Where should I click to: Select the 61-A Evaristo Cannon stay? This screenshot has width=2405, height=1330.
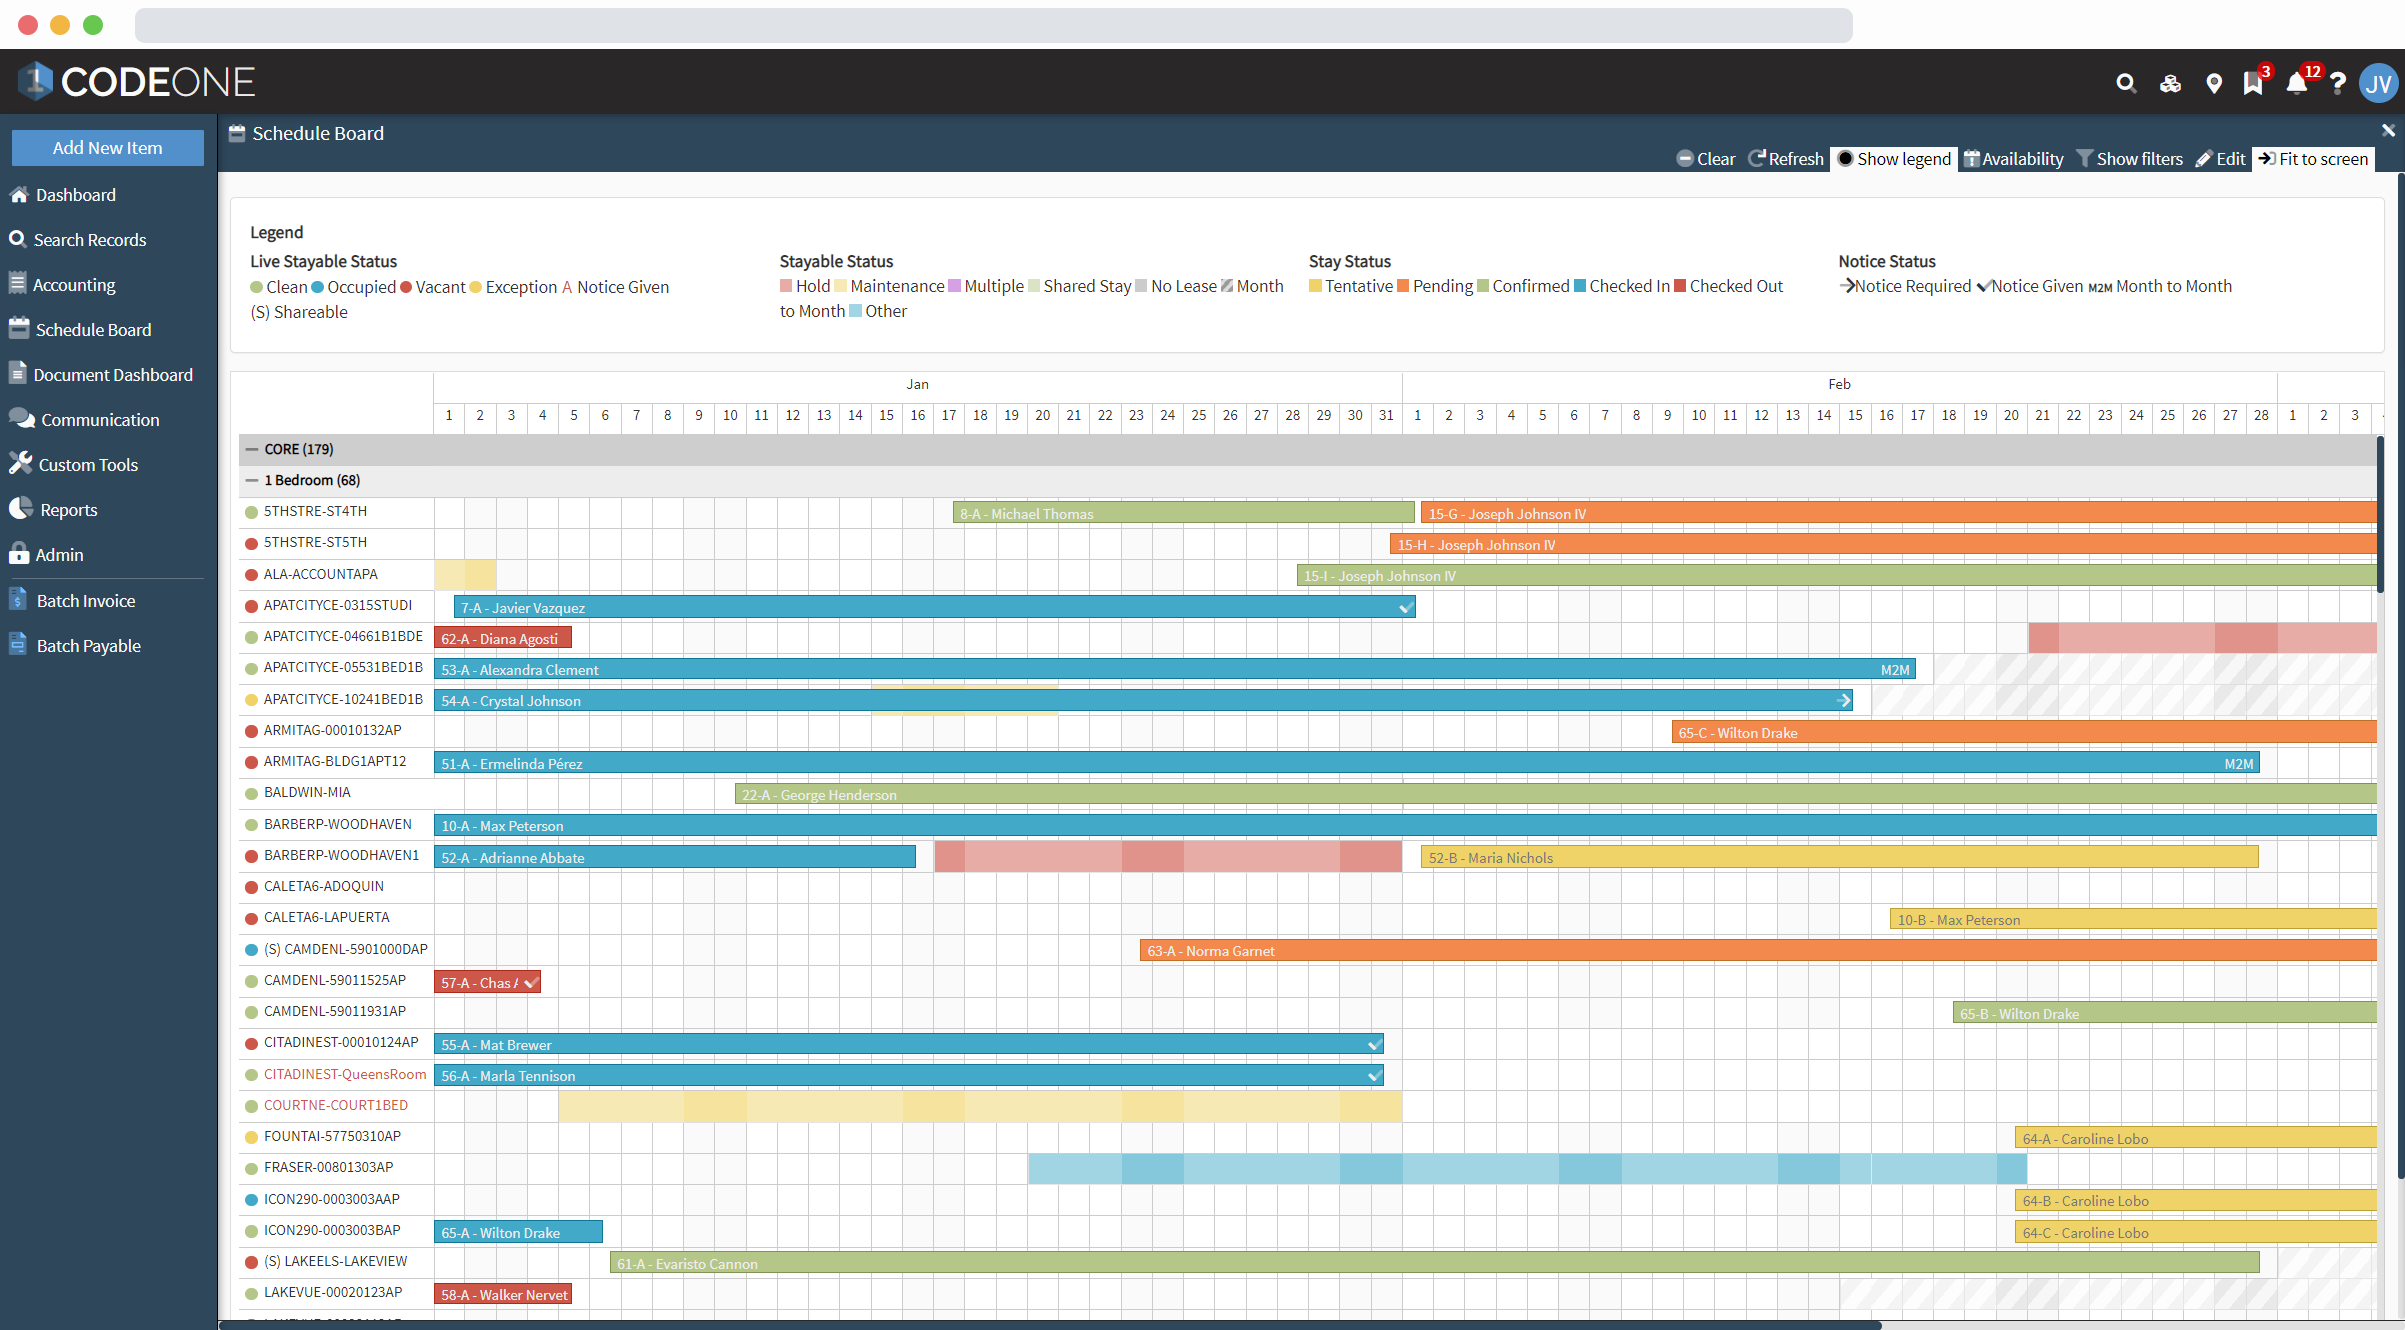pos(1434,1264)
